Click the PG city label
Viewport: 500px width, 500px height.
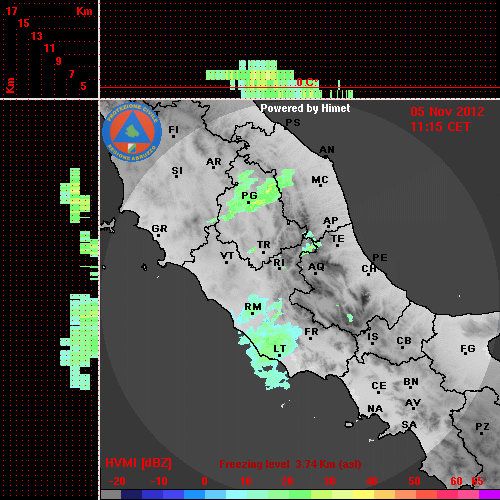(249, 195)
